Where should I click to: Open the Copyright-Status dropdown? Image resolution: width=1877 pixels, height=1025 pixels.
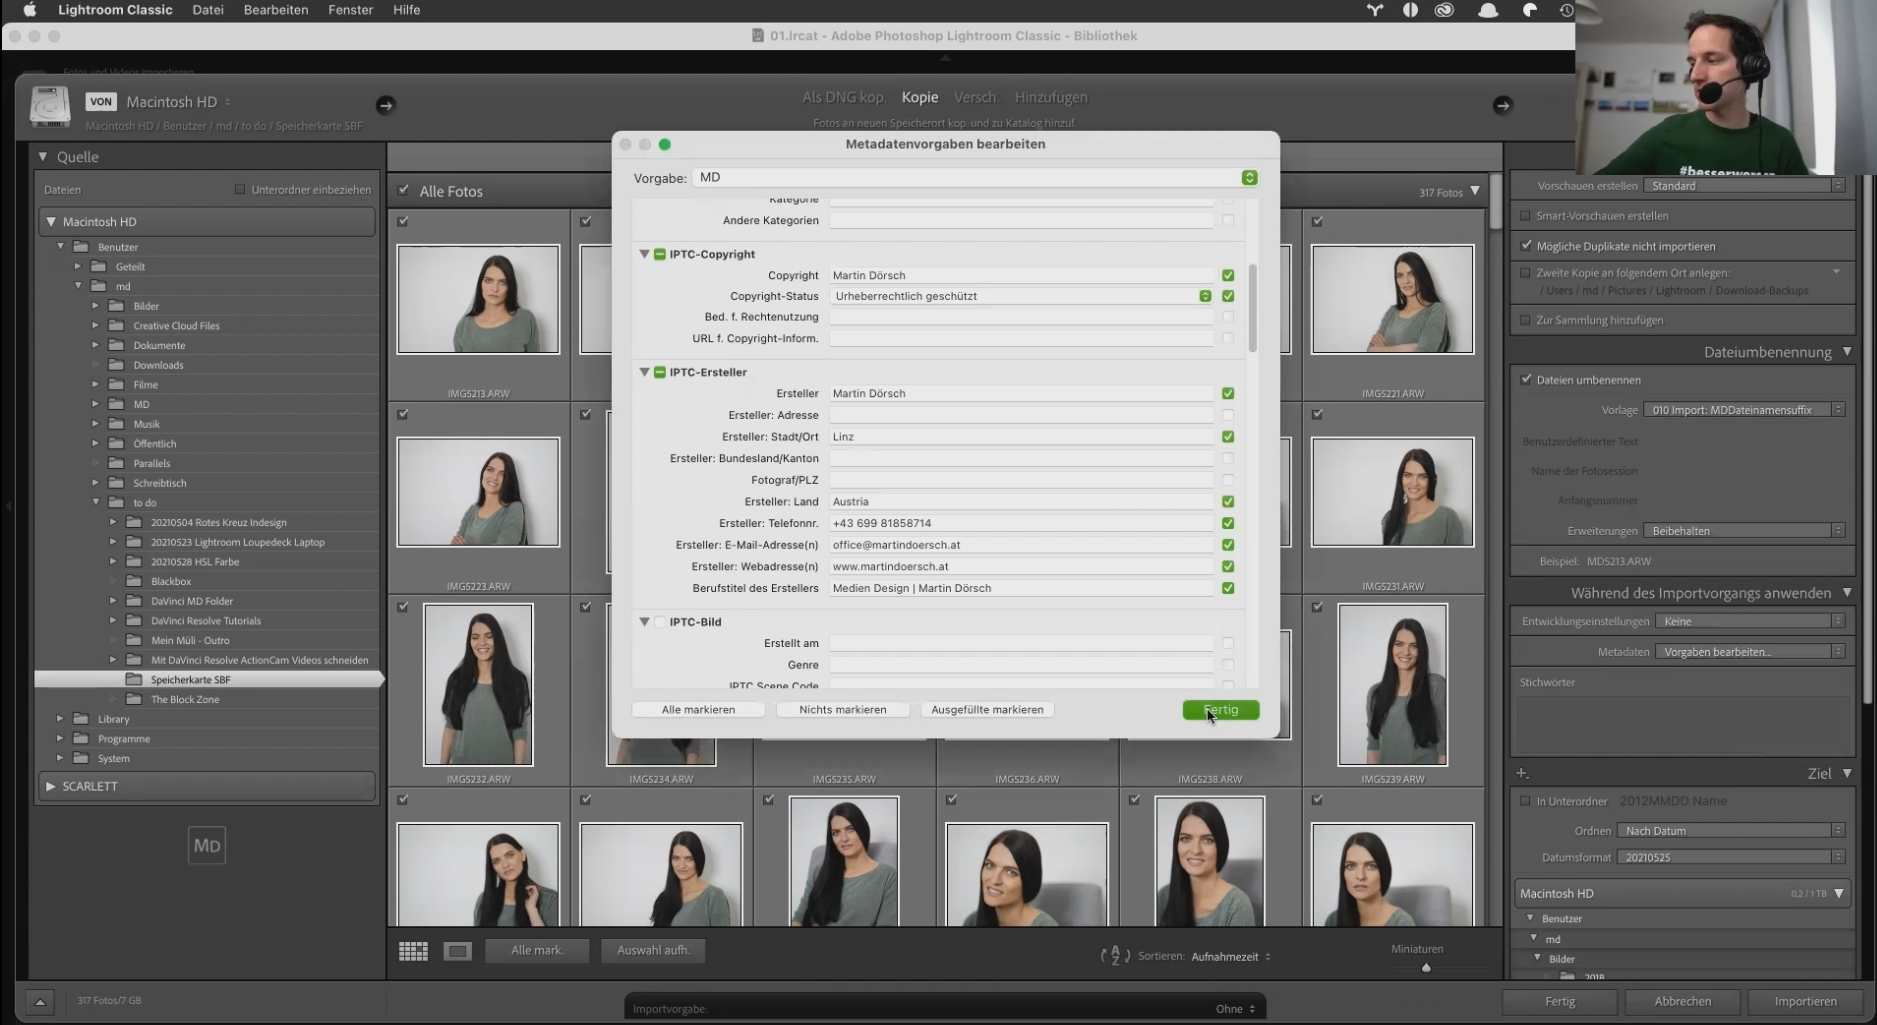1205,296
